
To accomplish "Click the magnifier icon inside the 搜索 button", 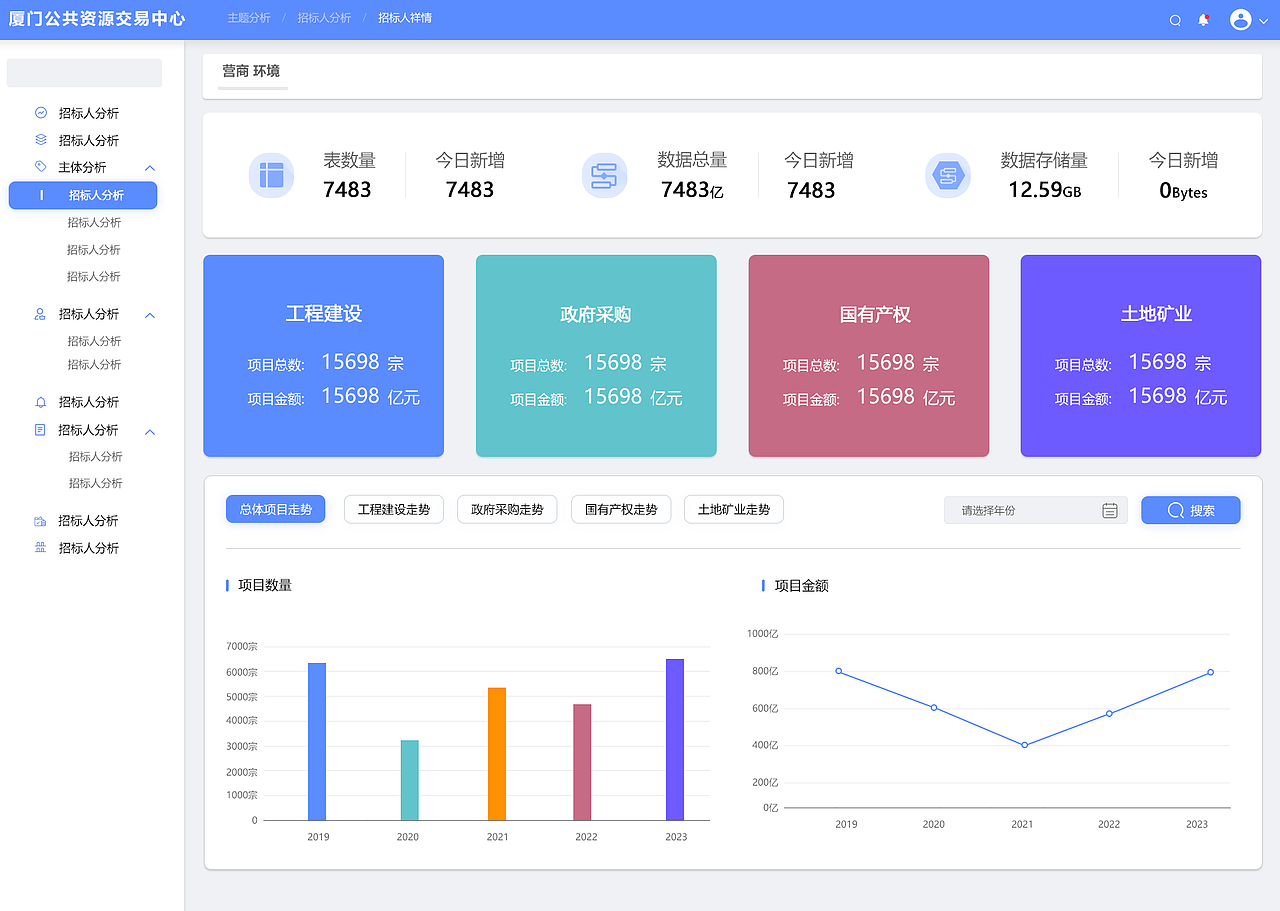I will pos(1176,510).
